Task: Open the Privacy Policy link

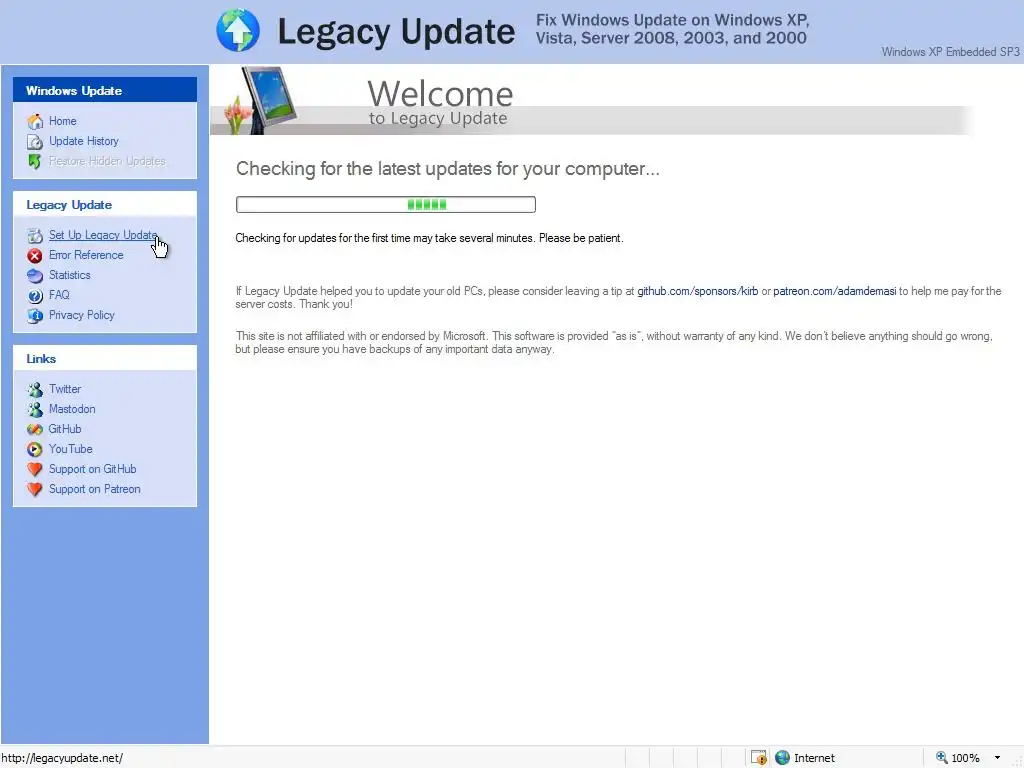Action: tap(82, 315)
